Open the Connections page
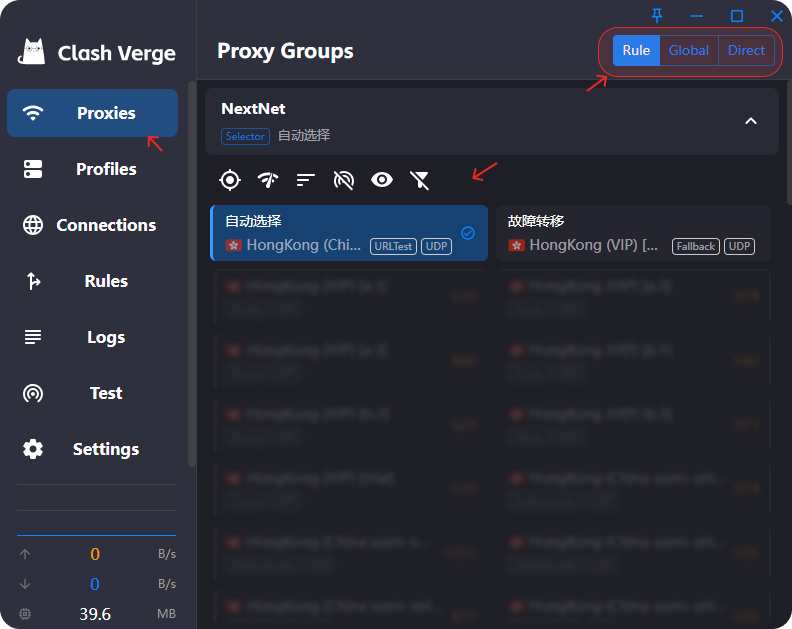 92,225
